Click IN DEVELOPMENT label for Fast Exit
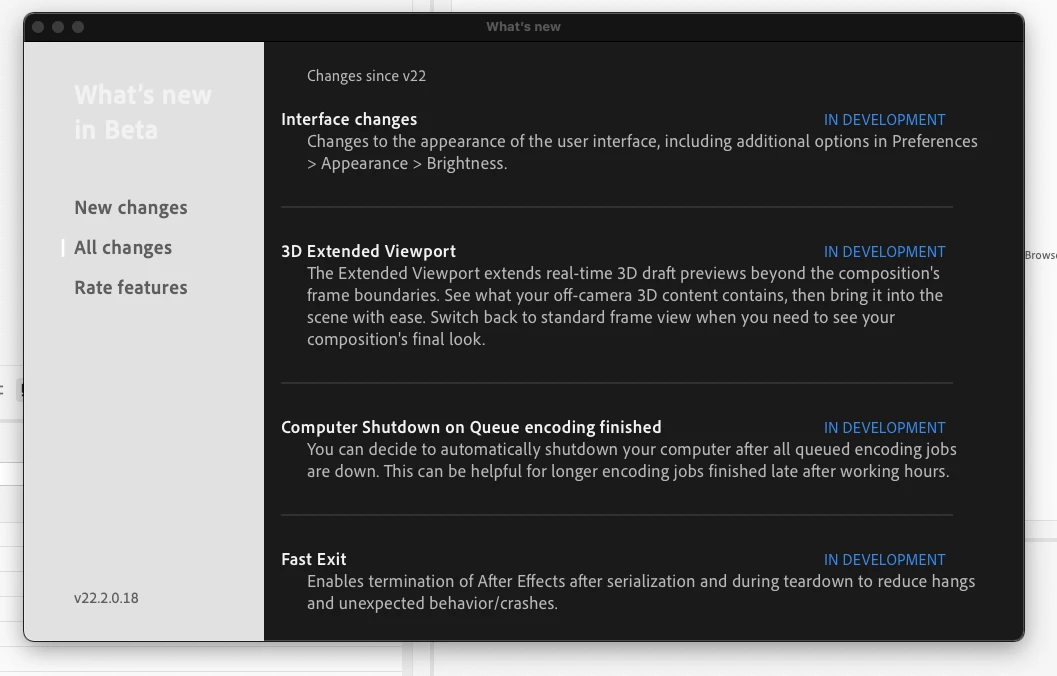The height and width of the screenshot is (676, 1057). pyautogui.click(x=884, y=560)
